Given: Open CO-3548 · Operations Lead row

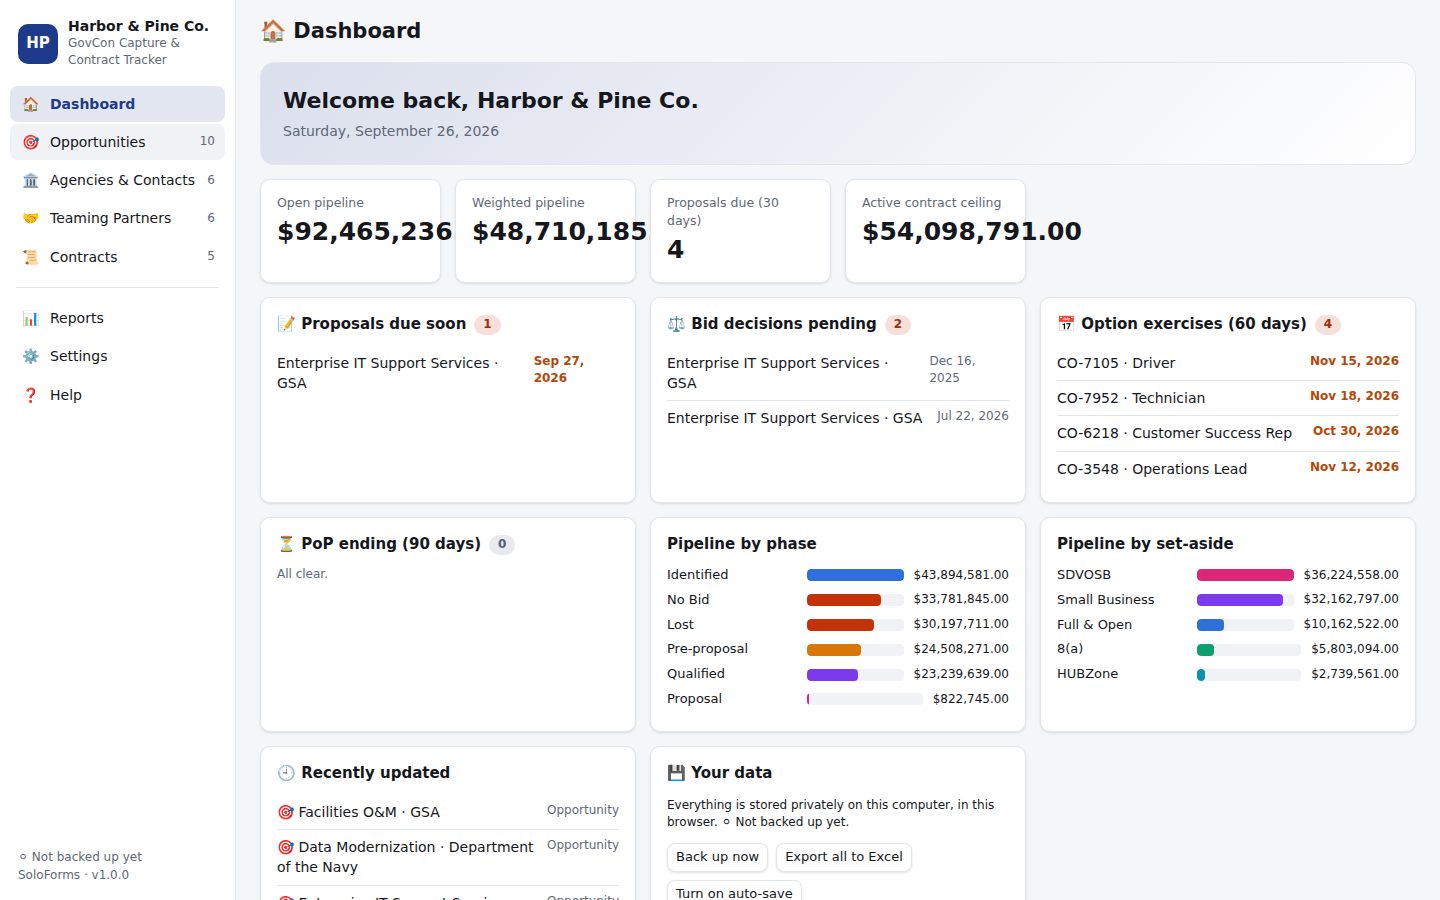Looking at the screenshot, I should click(x=1228, y=468).
